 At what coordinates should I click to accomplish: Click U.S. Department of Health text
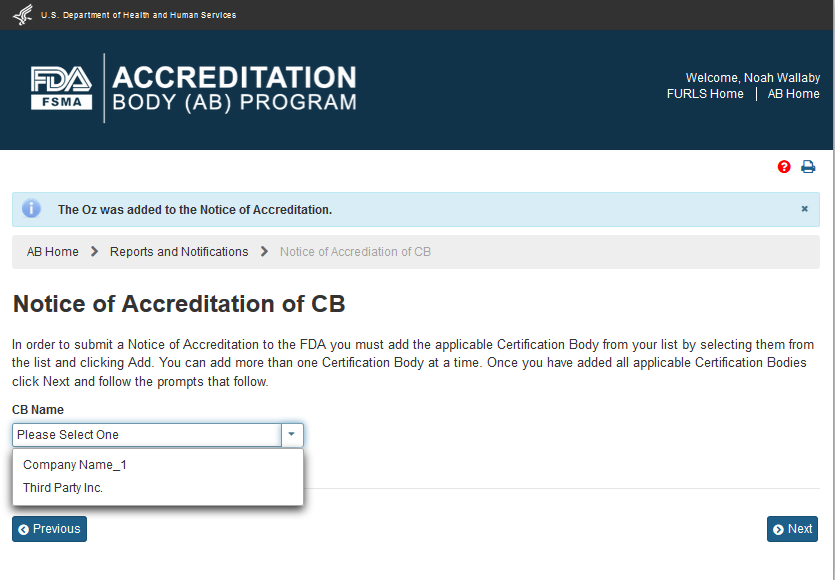coord(138,15)
